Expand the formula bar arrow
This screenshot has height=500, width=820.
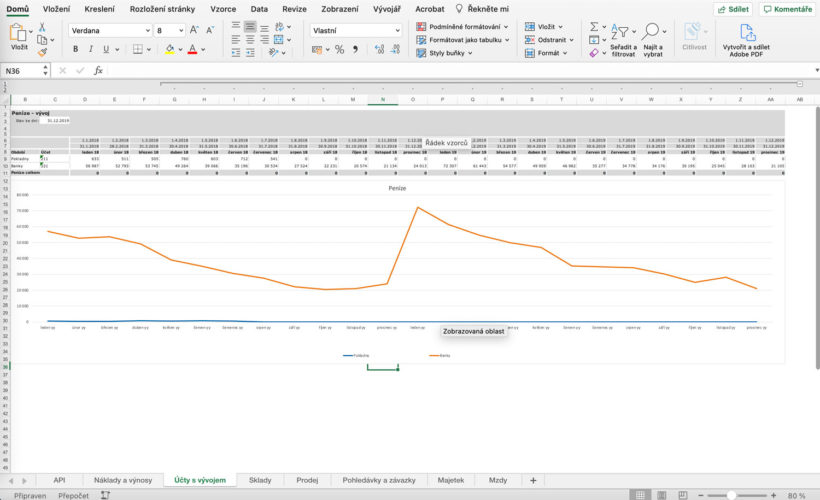click(x=816, y=70)
